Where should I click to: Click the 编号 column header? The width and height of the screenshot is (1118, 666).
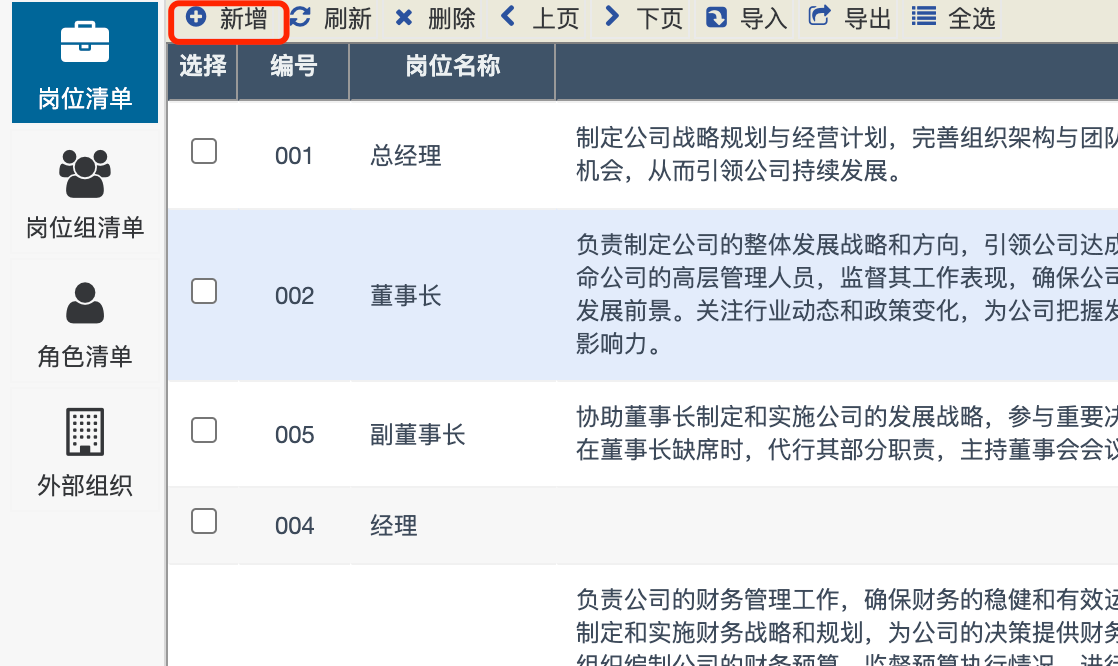(x=294, y=67)
